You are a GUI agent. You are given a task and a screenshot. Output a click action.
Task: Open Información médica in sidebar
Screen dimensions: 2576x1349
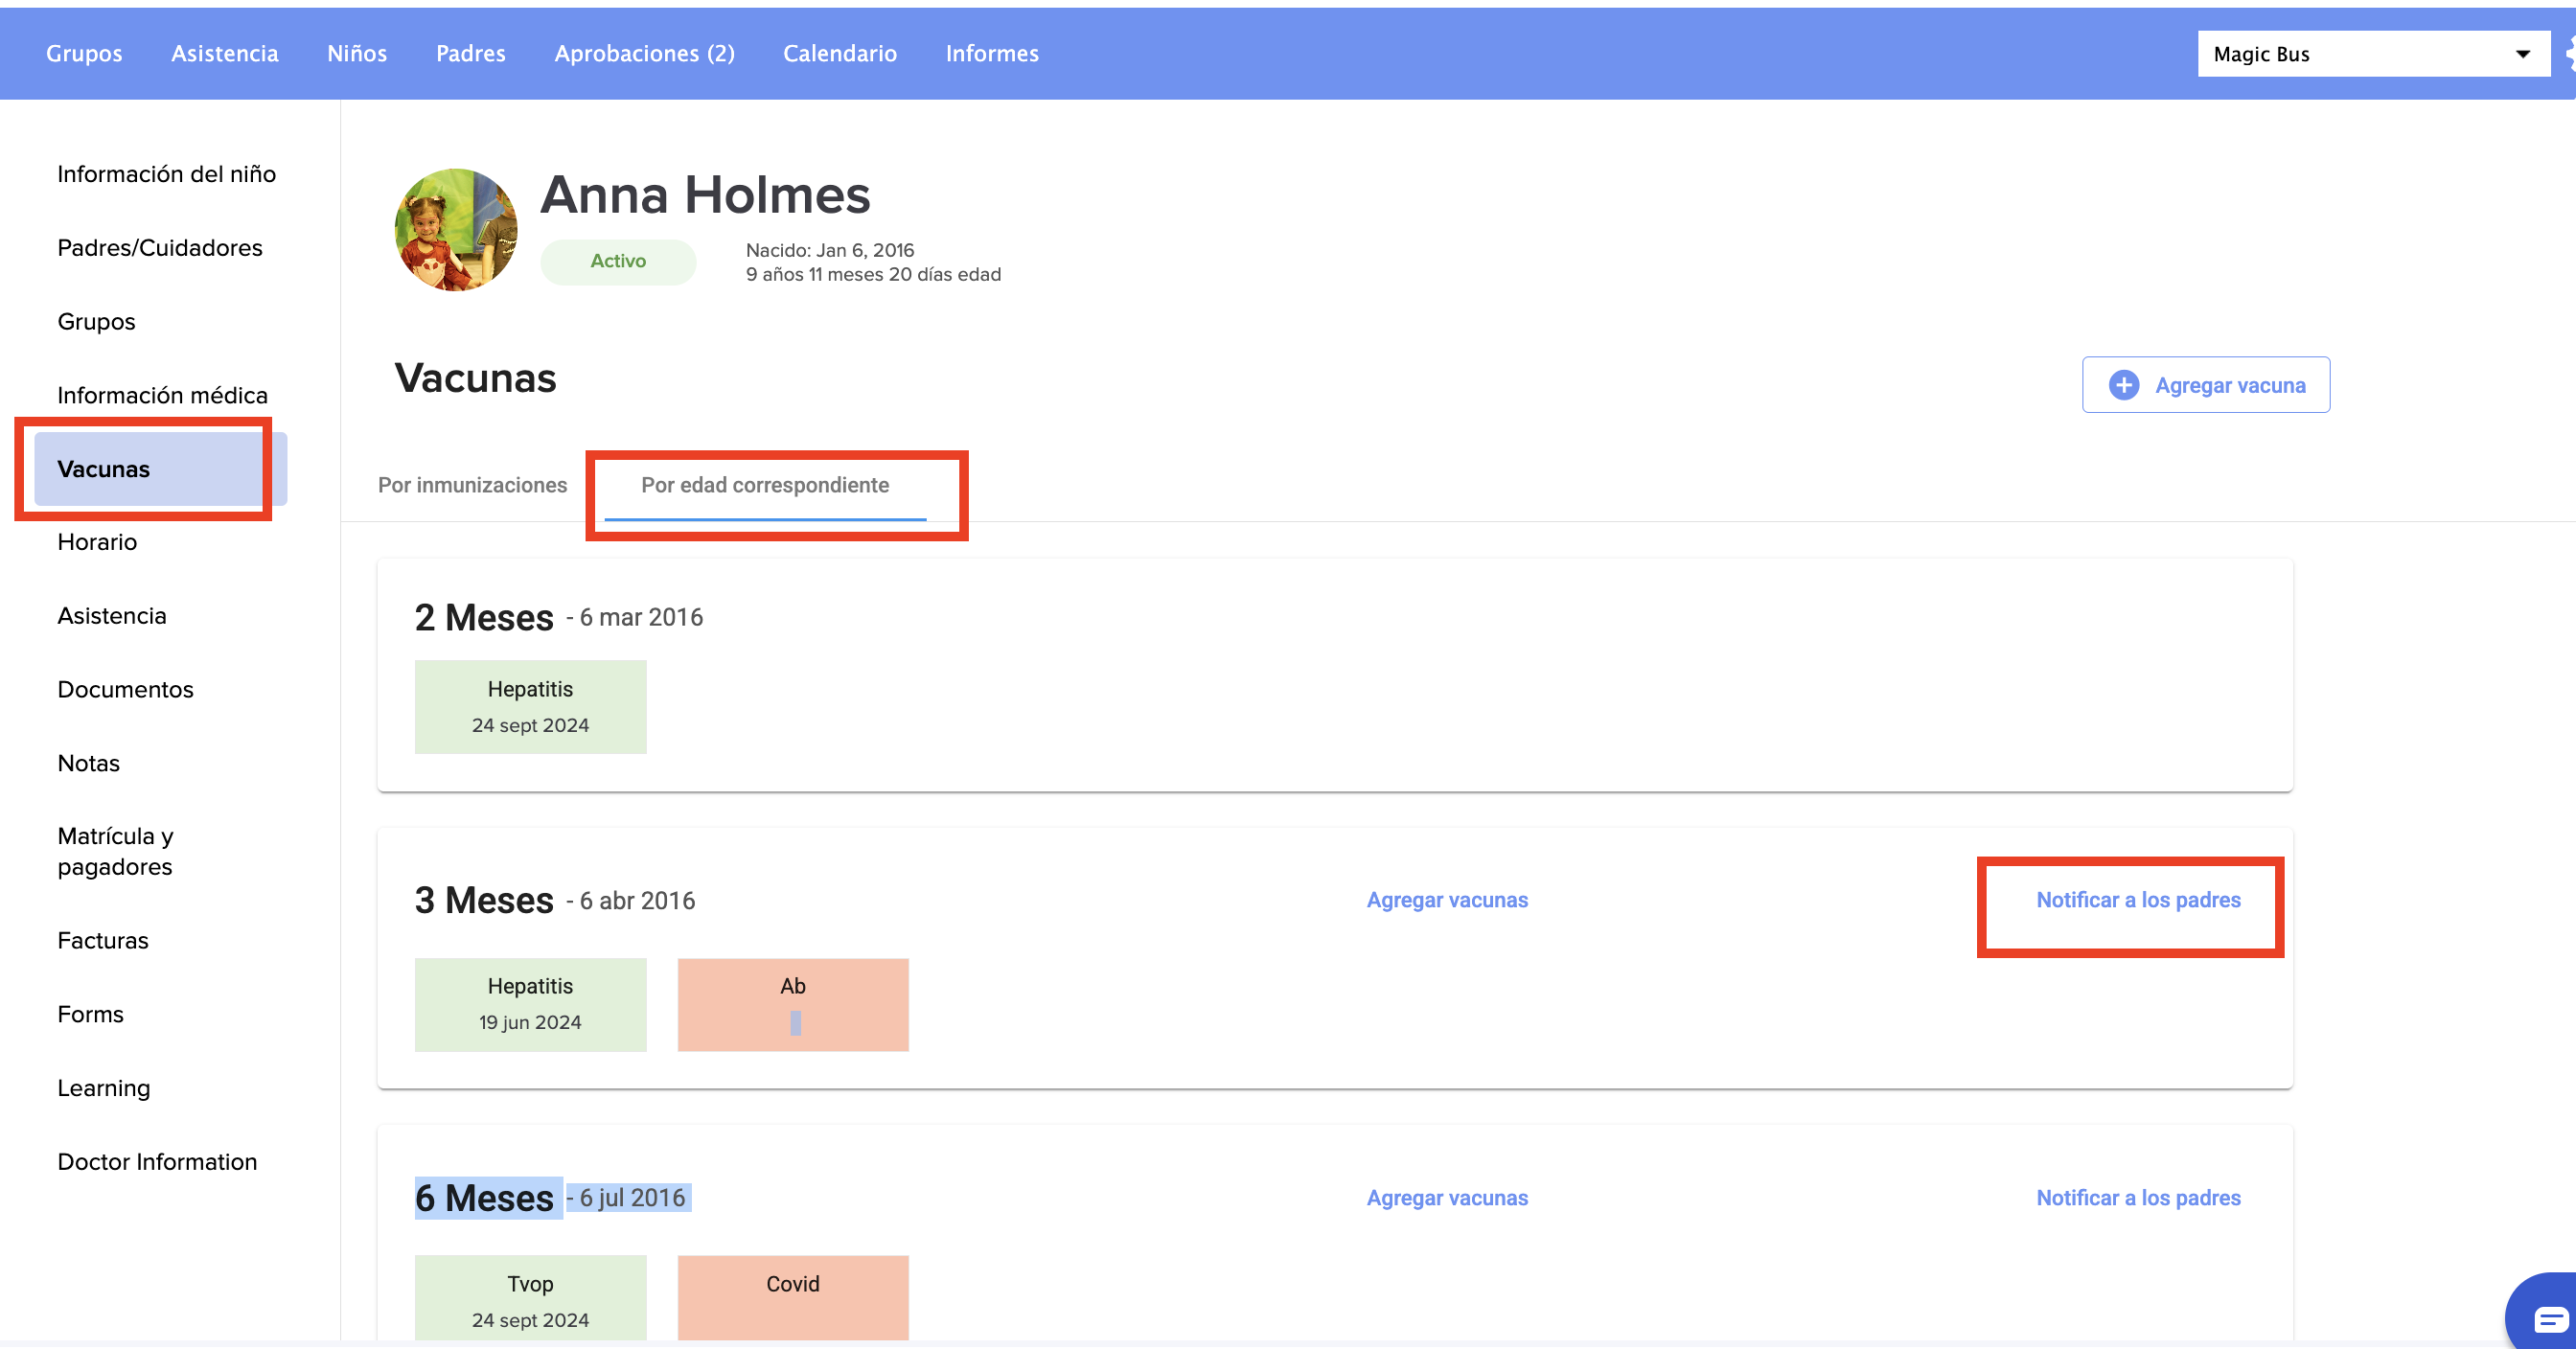tap(162, 395)
